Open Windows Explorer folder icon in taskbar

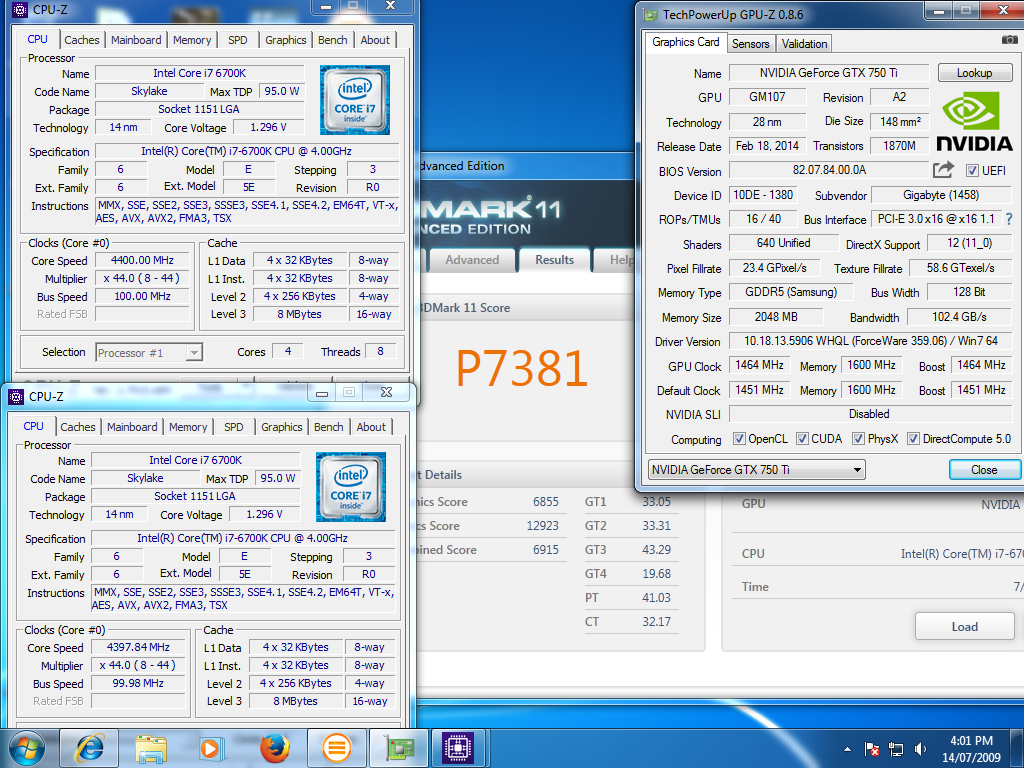[x=151, y=748]
